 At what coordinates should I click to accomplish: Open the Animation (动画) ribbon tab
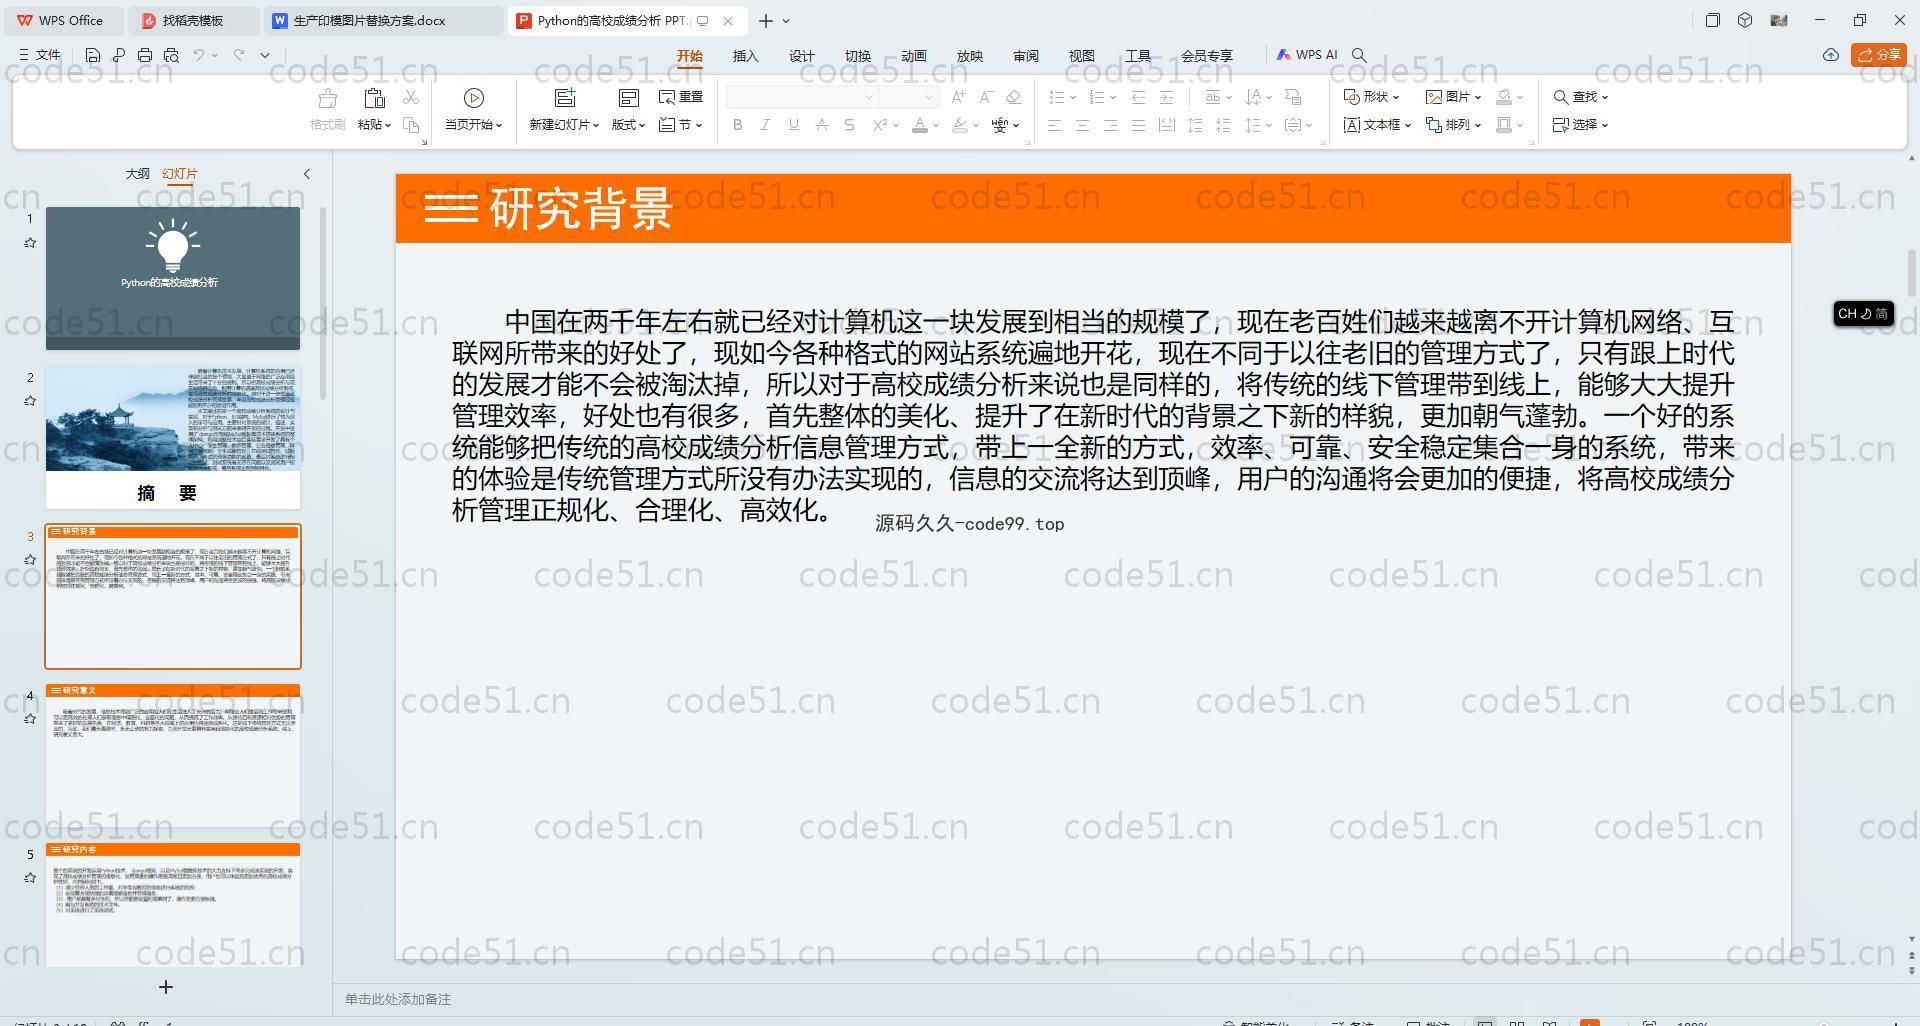coord(914,56)
